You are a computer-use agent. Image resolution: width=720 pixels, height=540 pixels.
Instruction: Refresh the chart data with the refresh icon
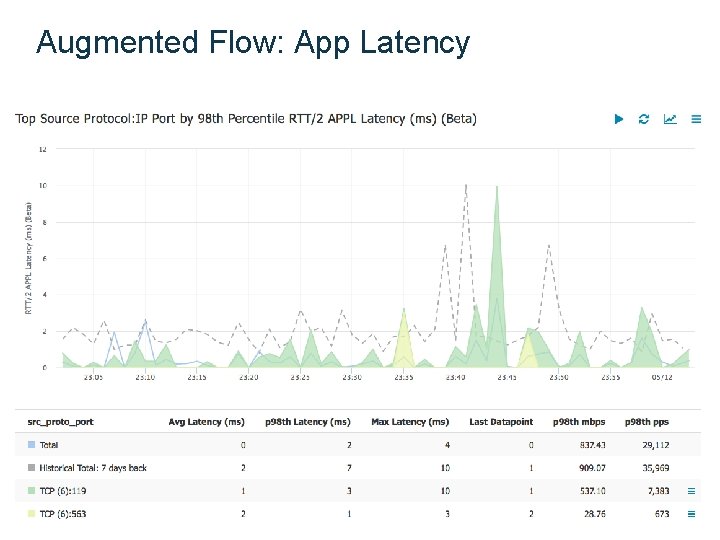coord(644,119)
